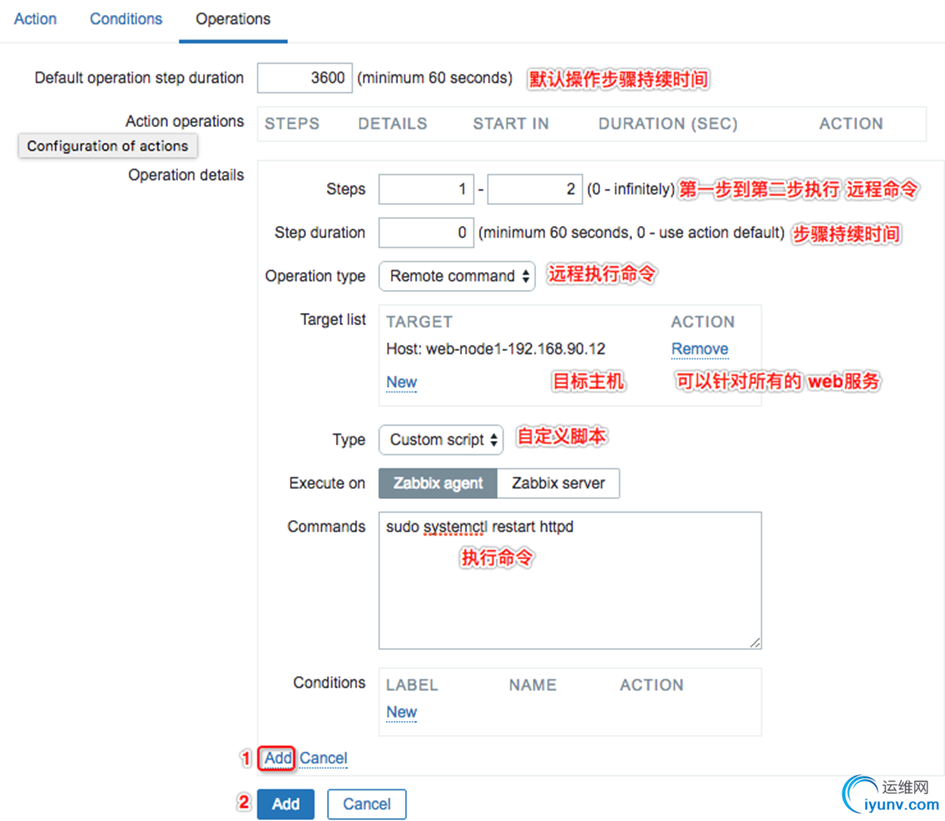Add a New target in Target list
Screen dimensions: 945x821
click(x=401, y=382)
